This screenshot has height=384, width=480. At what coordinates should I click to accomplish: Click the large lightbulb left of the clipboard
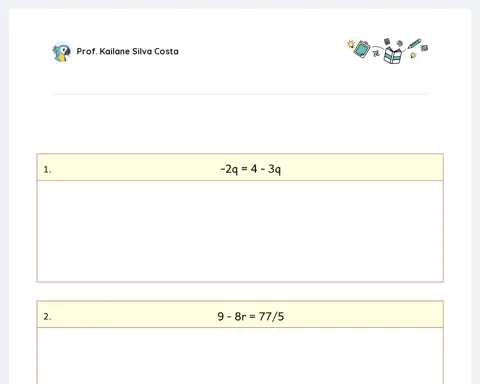[x=350, y=44]
